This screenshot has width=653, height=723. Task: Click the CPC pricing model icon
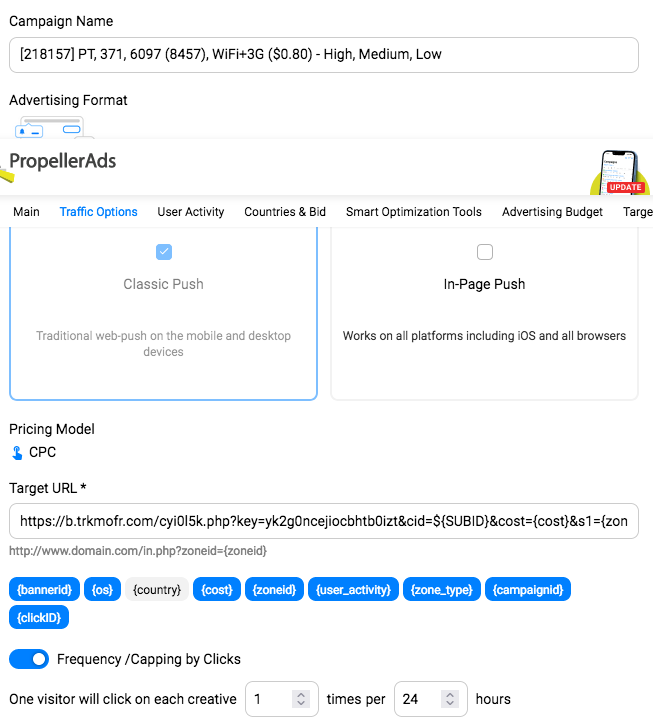coord(17,453)
